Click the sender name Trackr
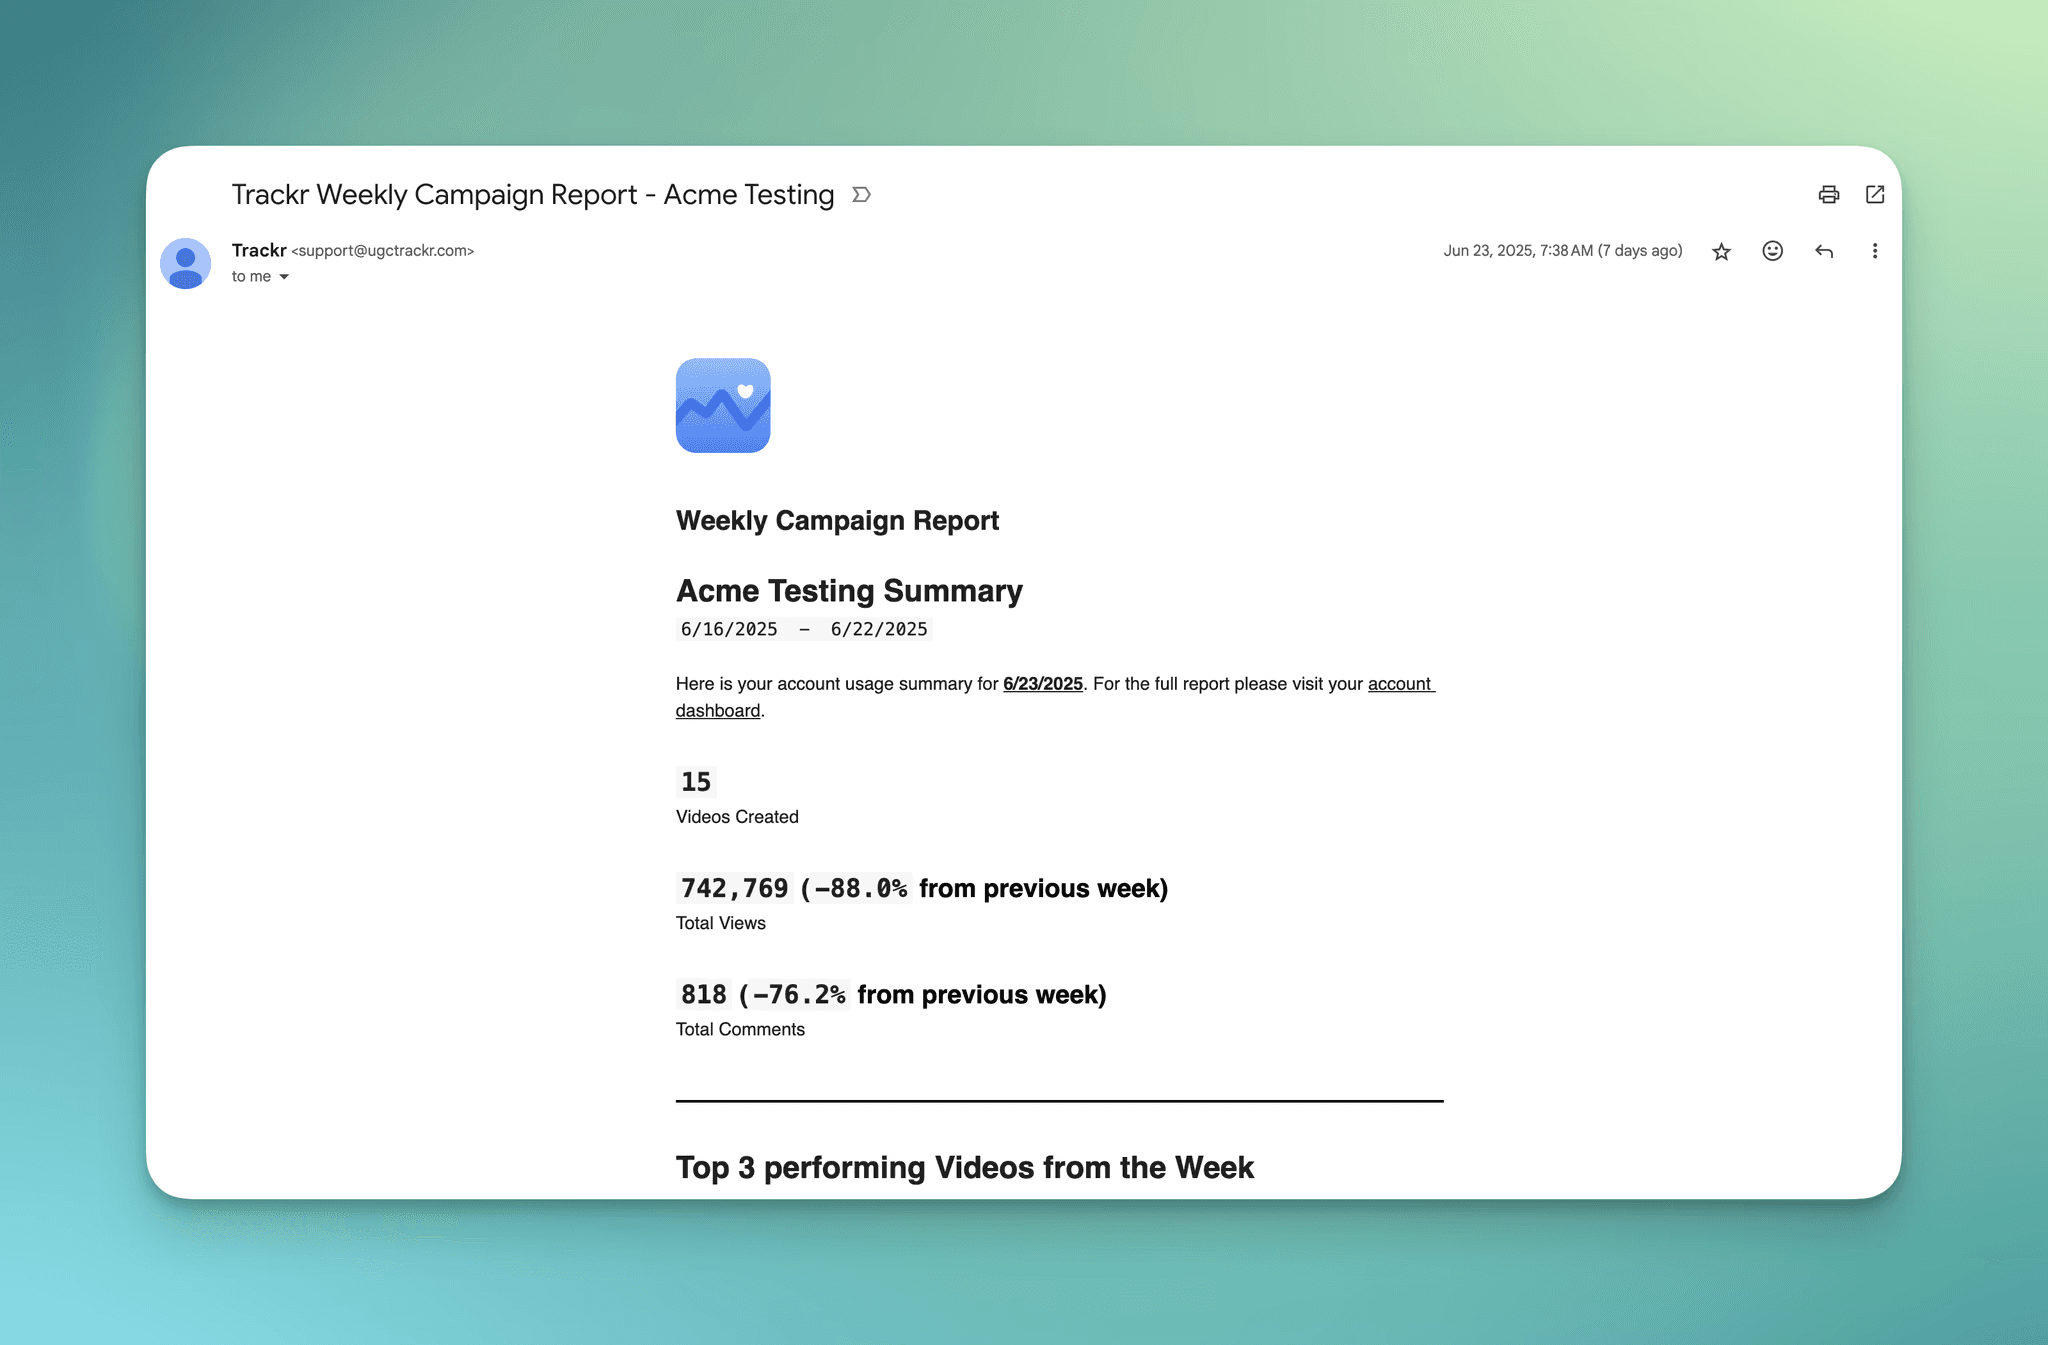Screen dimensions: 2048x1345 tap(259, 250)
